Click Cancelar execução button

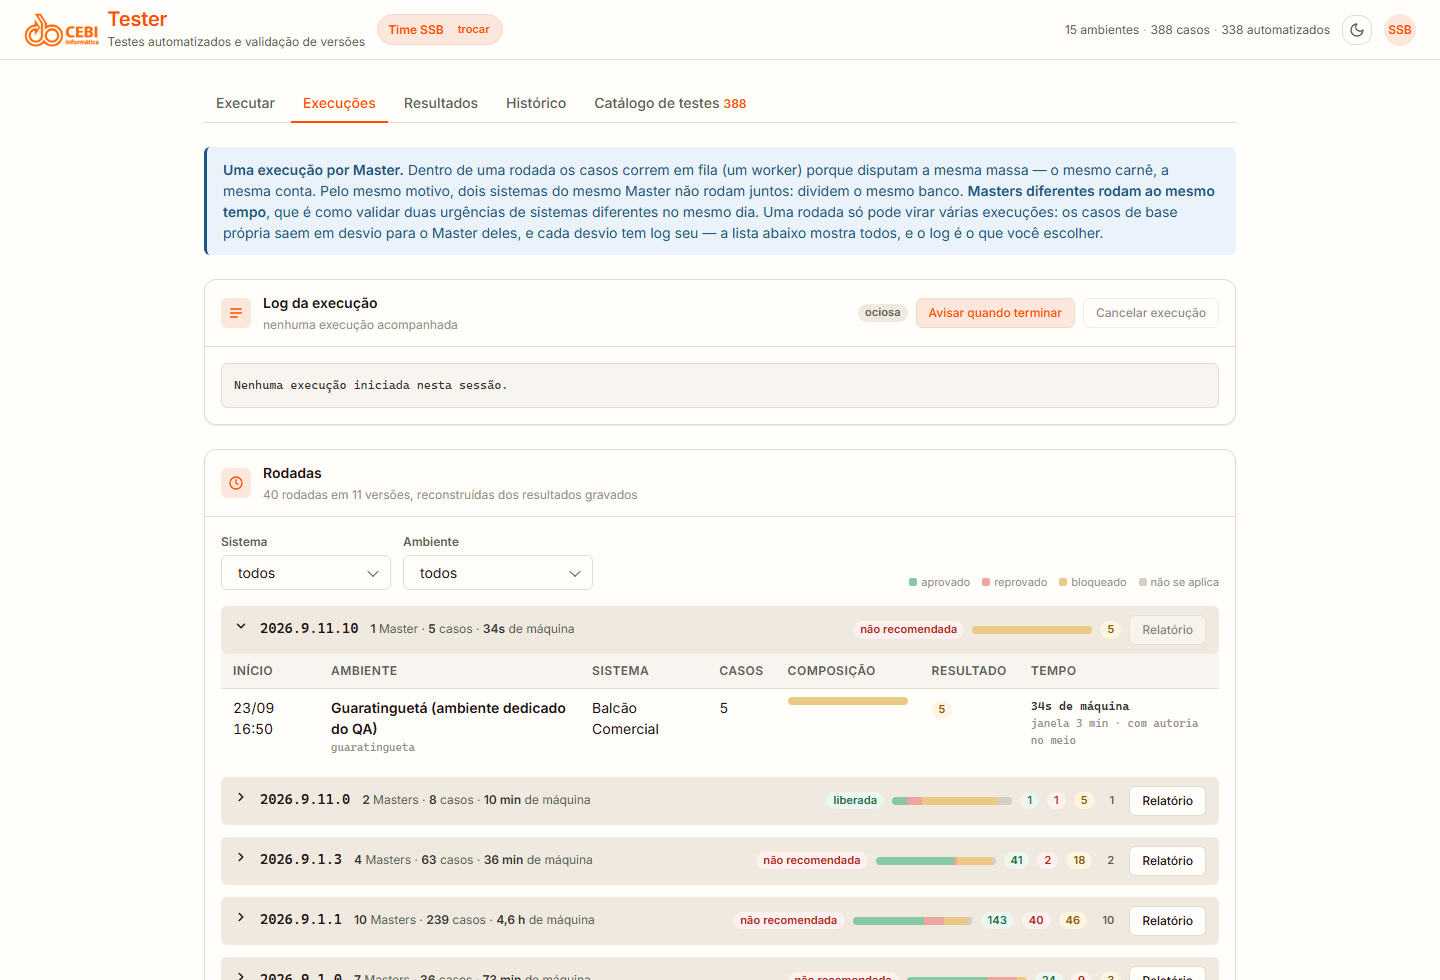click(x=1151, y=313)
